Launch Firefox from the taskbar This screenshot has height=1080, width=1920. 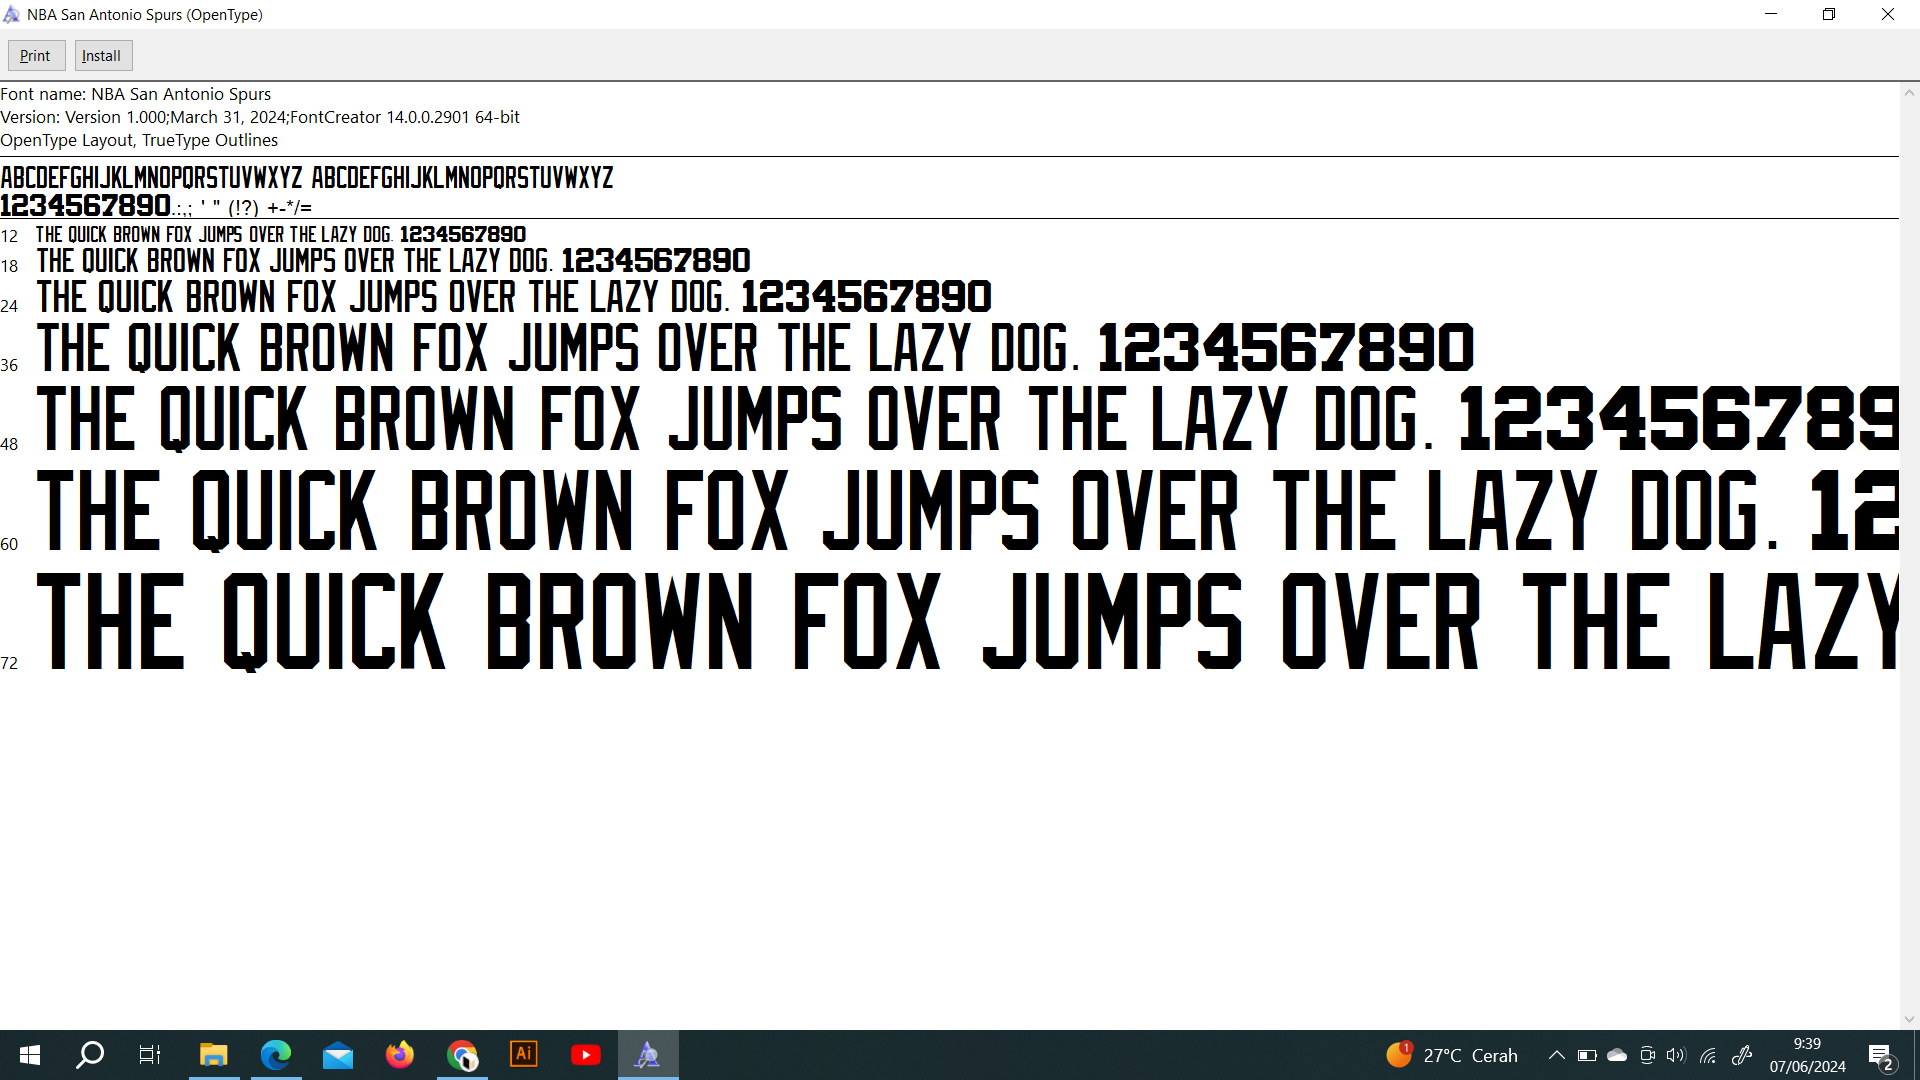400,1055
